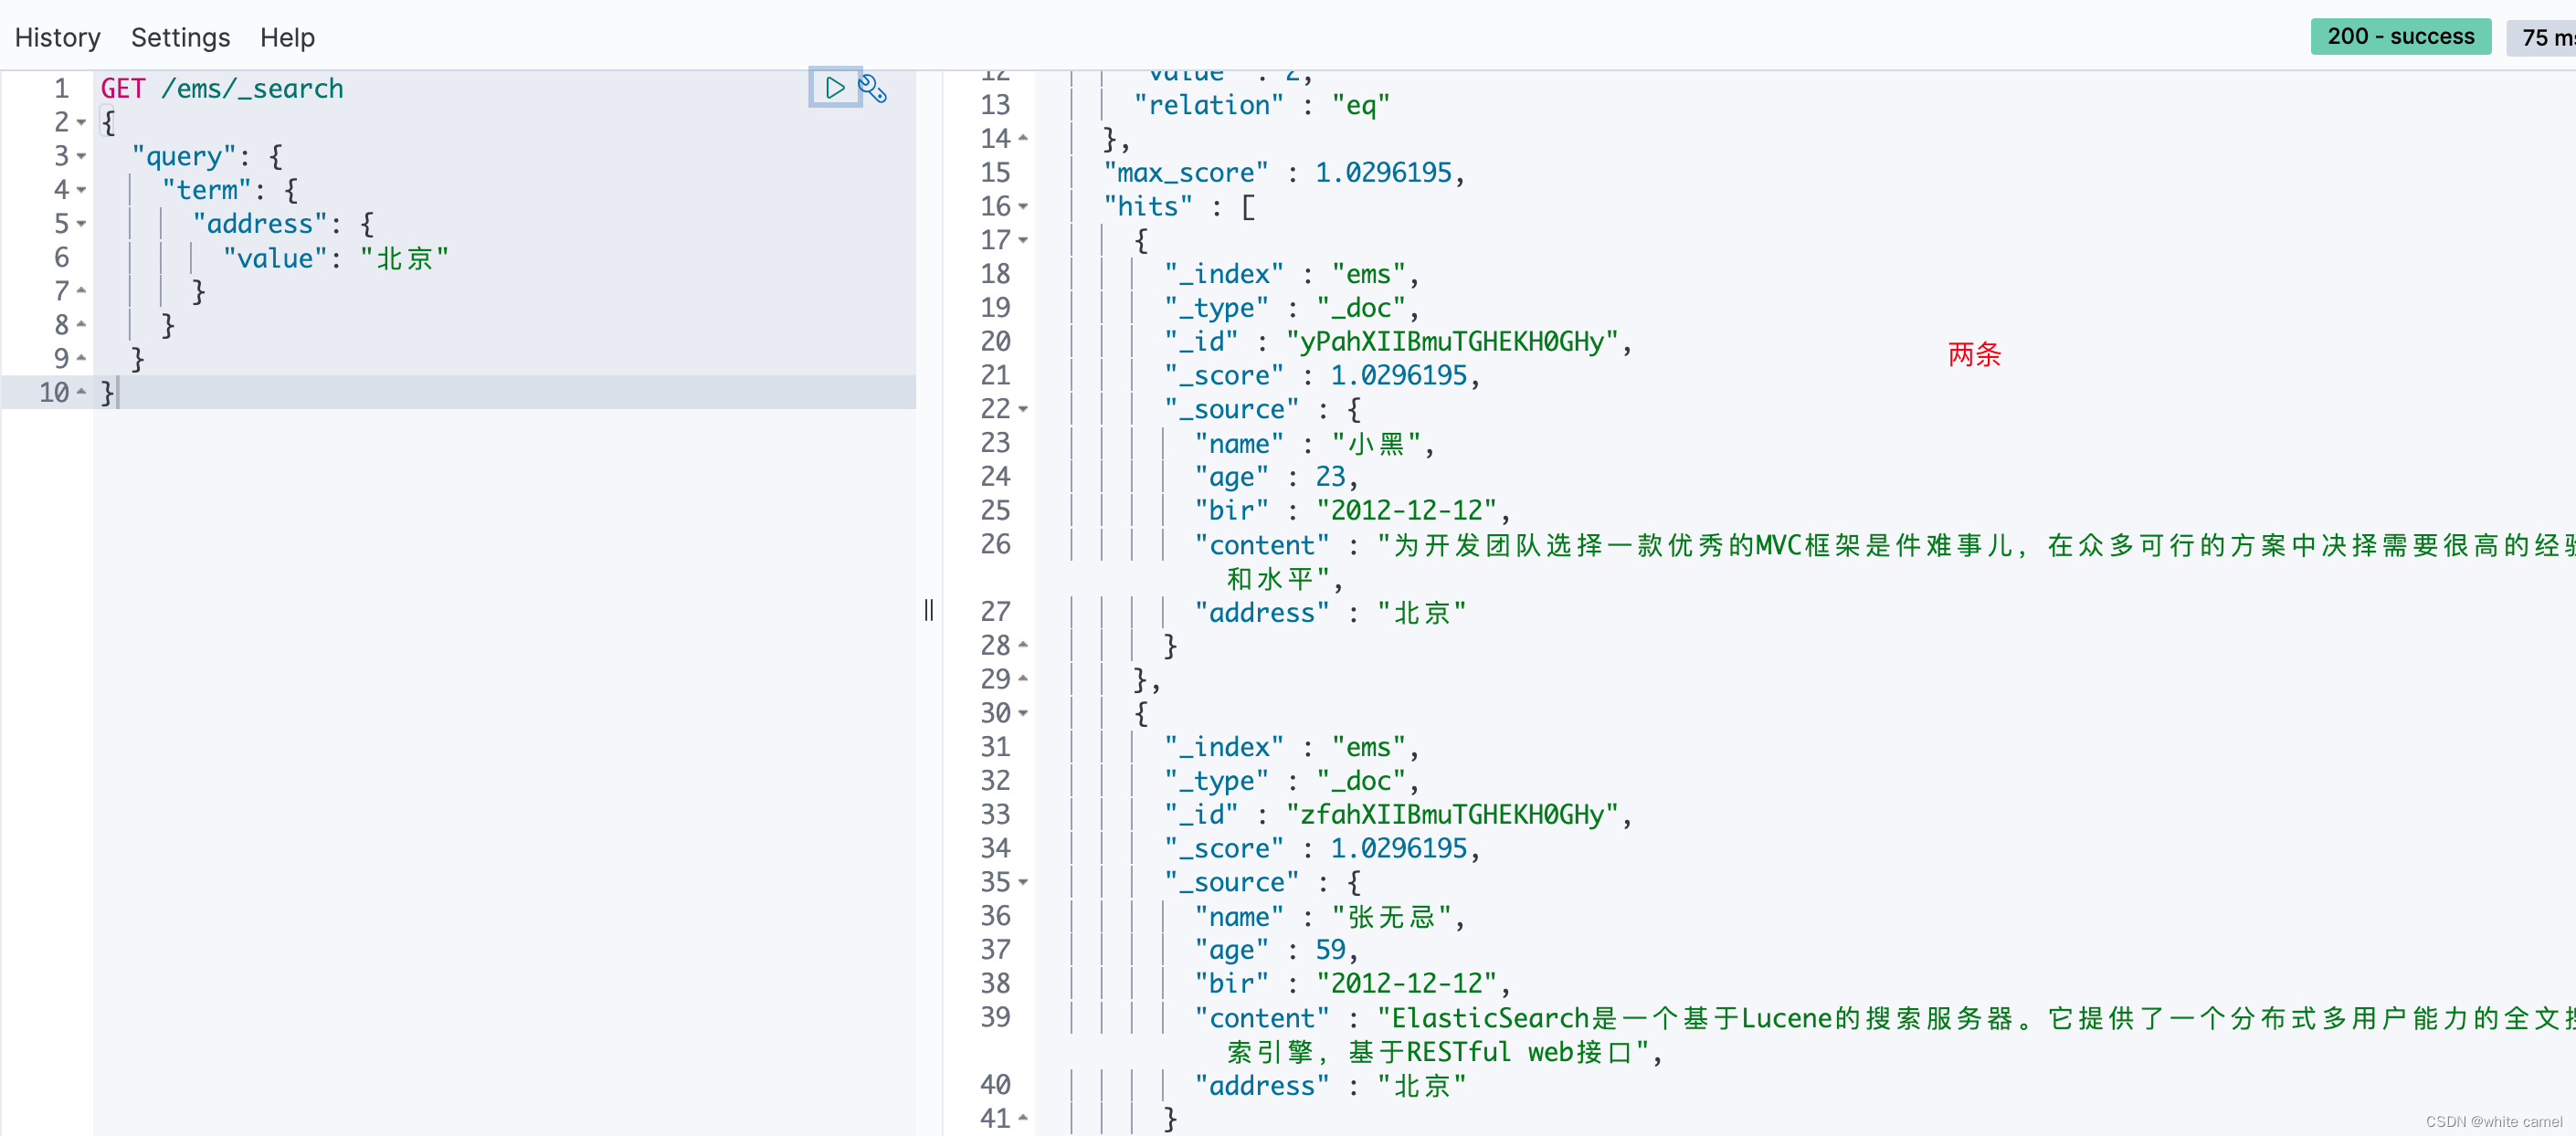
Task: Click the fold marker on editor line 10
Action: point(82,392)
